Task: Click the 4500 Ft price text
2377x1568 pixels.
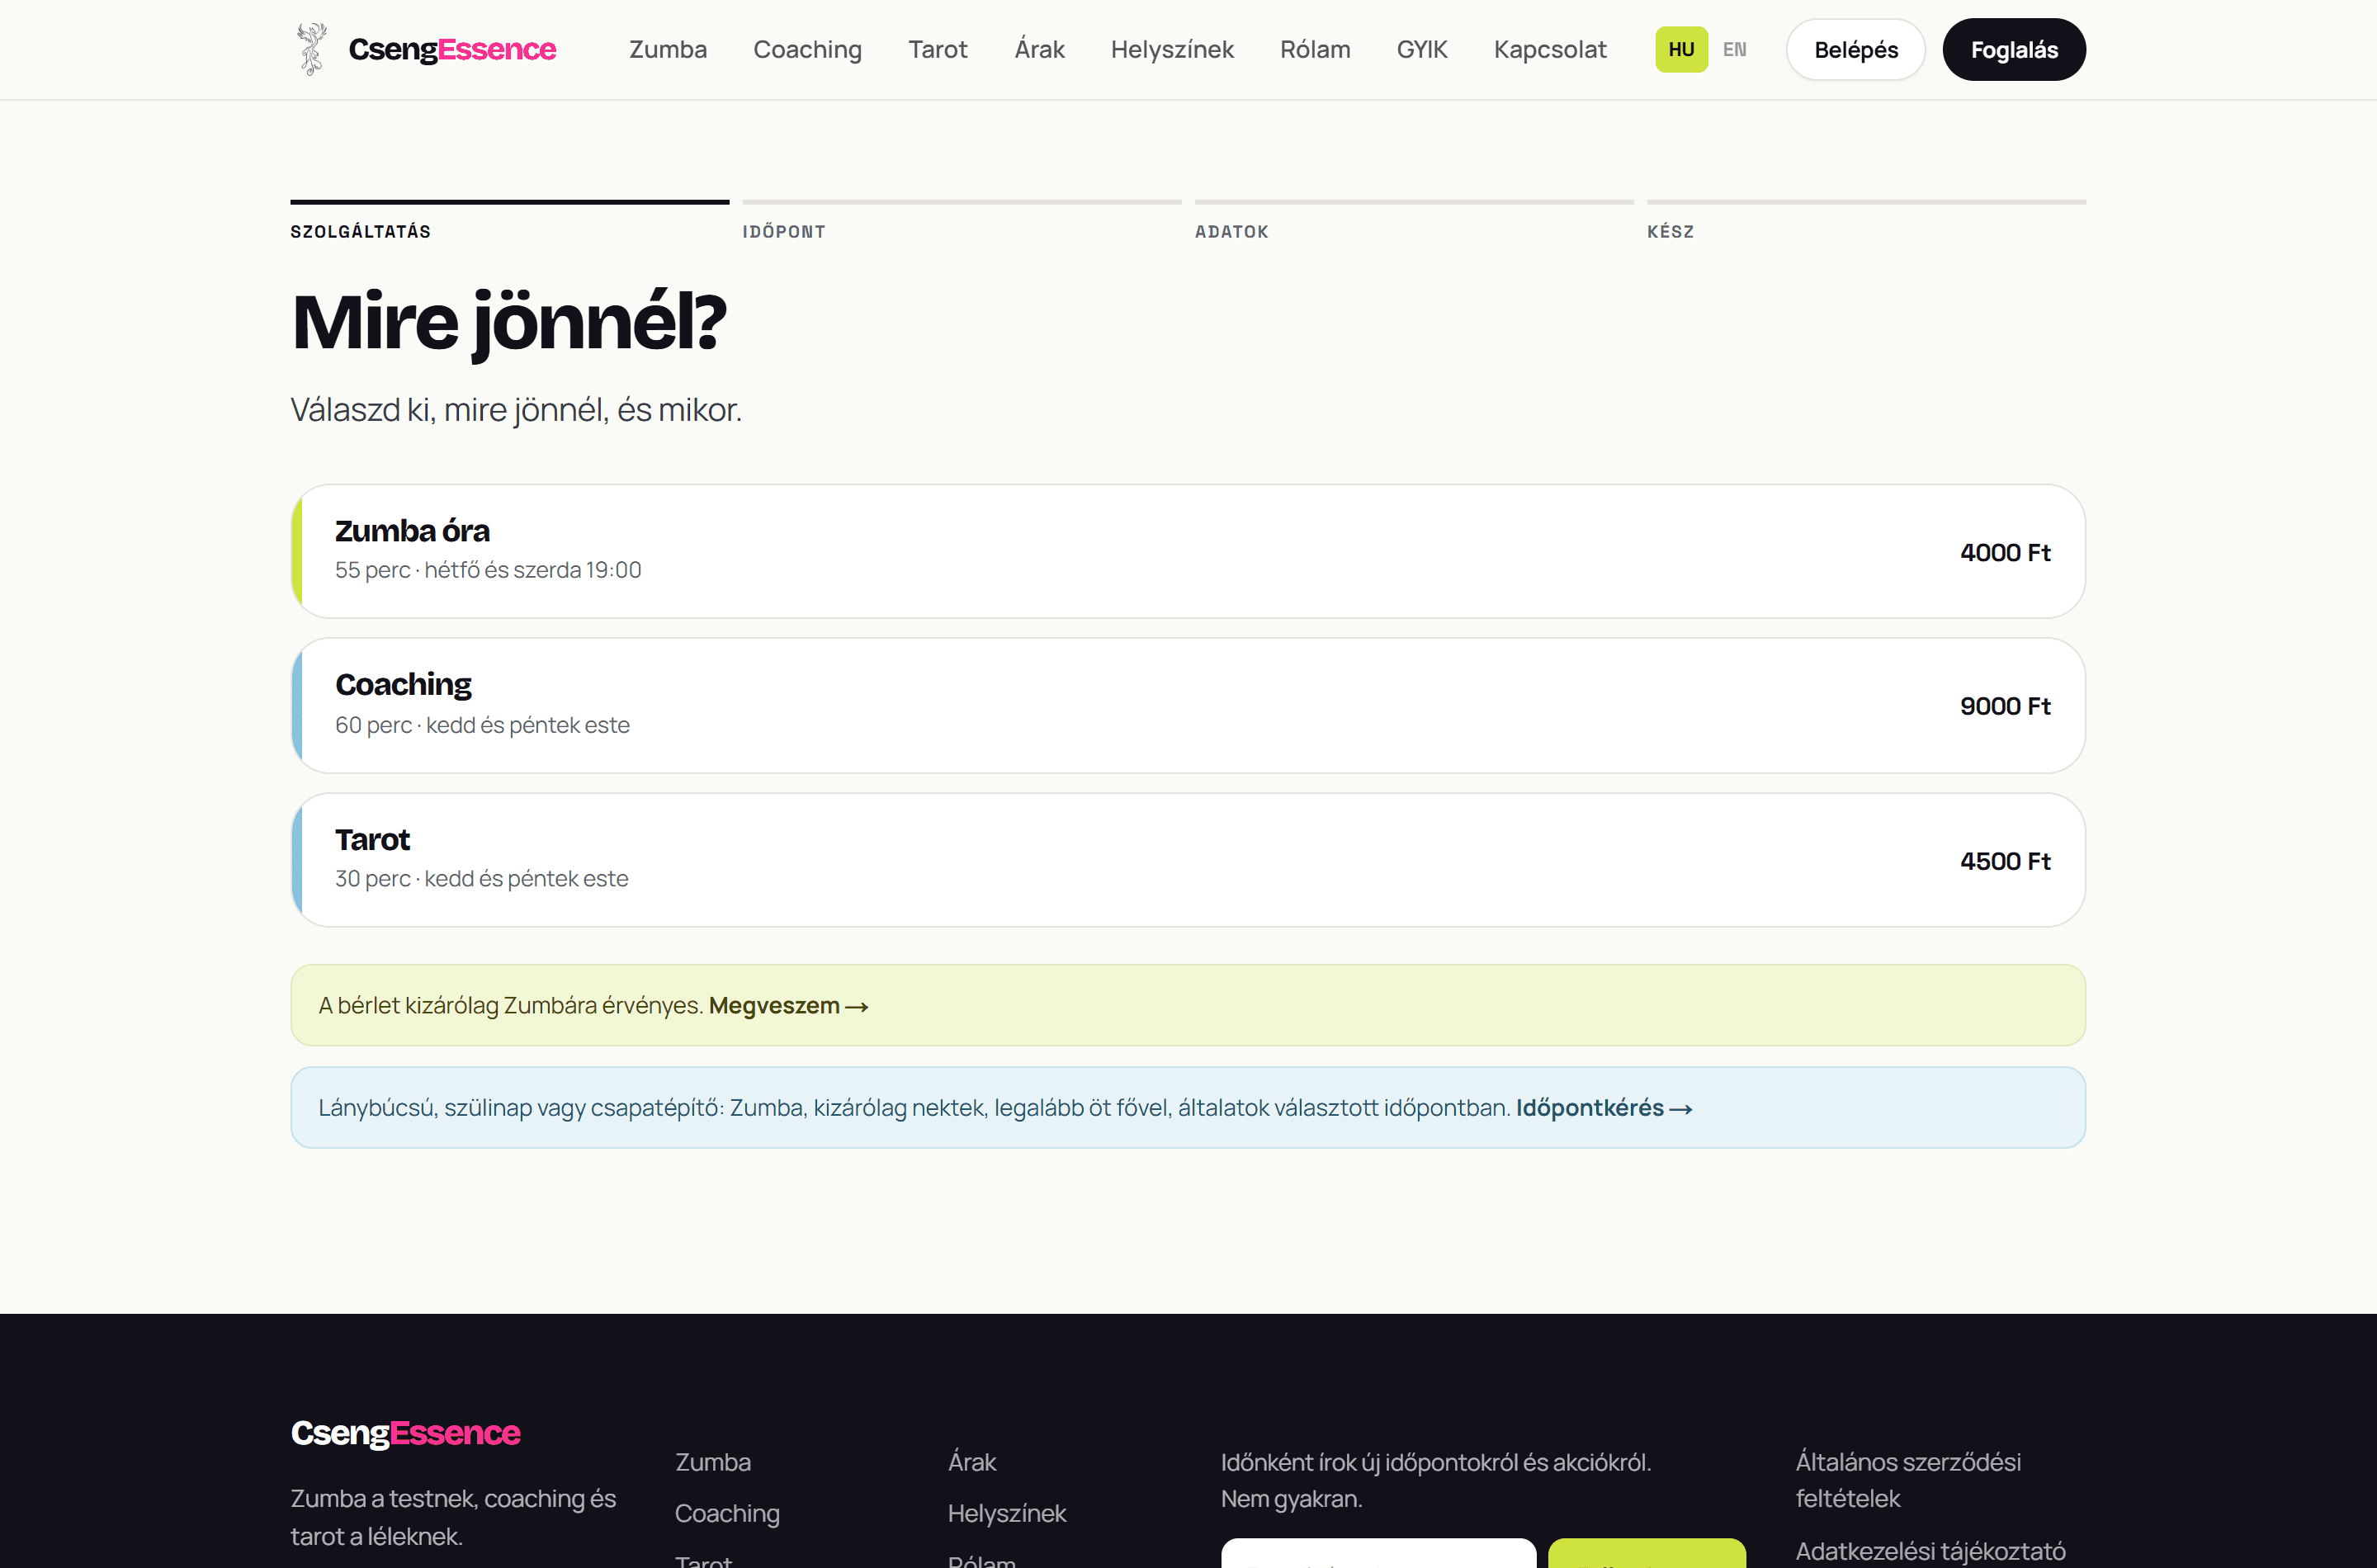Action: [x=2005, y=861]
